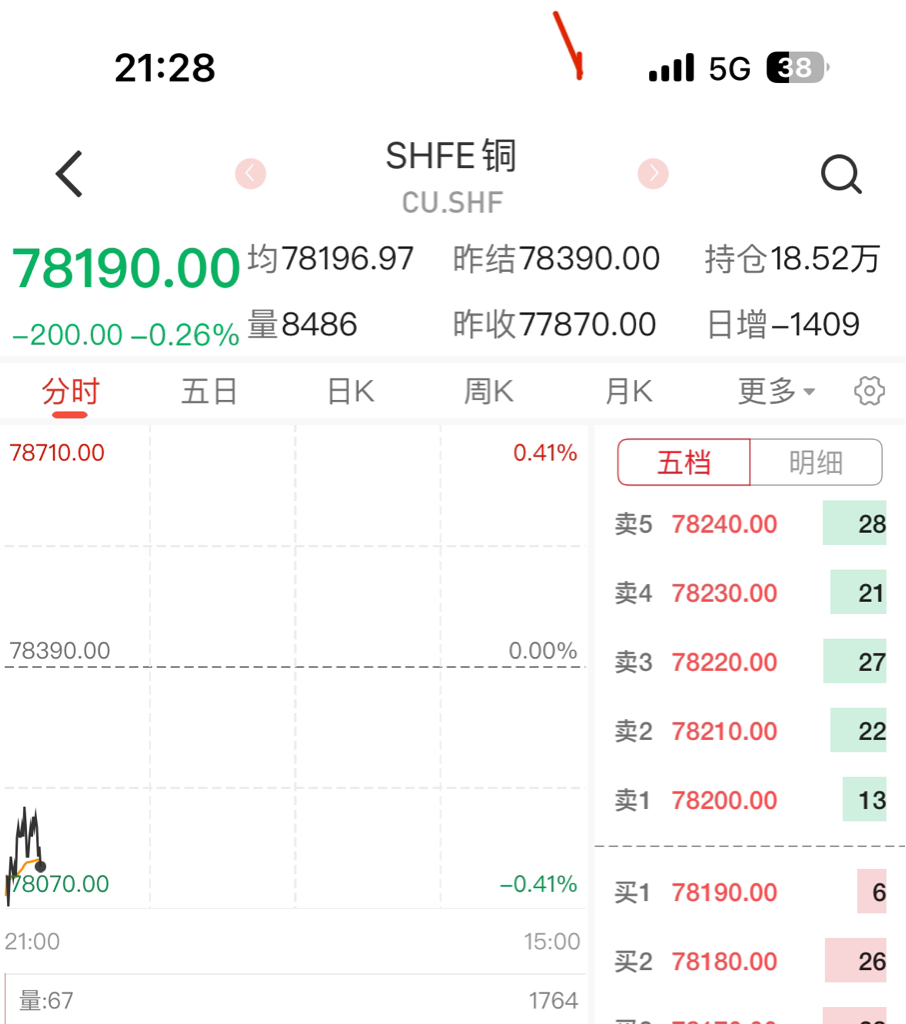Viewport: 906px width, 1024px height.
Task: Tap the 买1 price 78190.00 row
Action: click(750, 892)
